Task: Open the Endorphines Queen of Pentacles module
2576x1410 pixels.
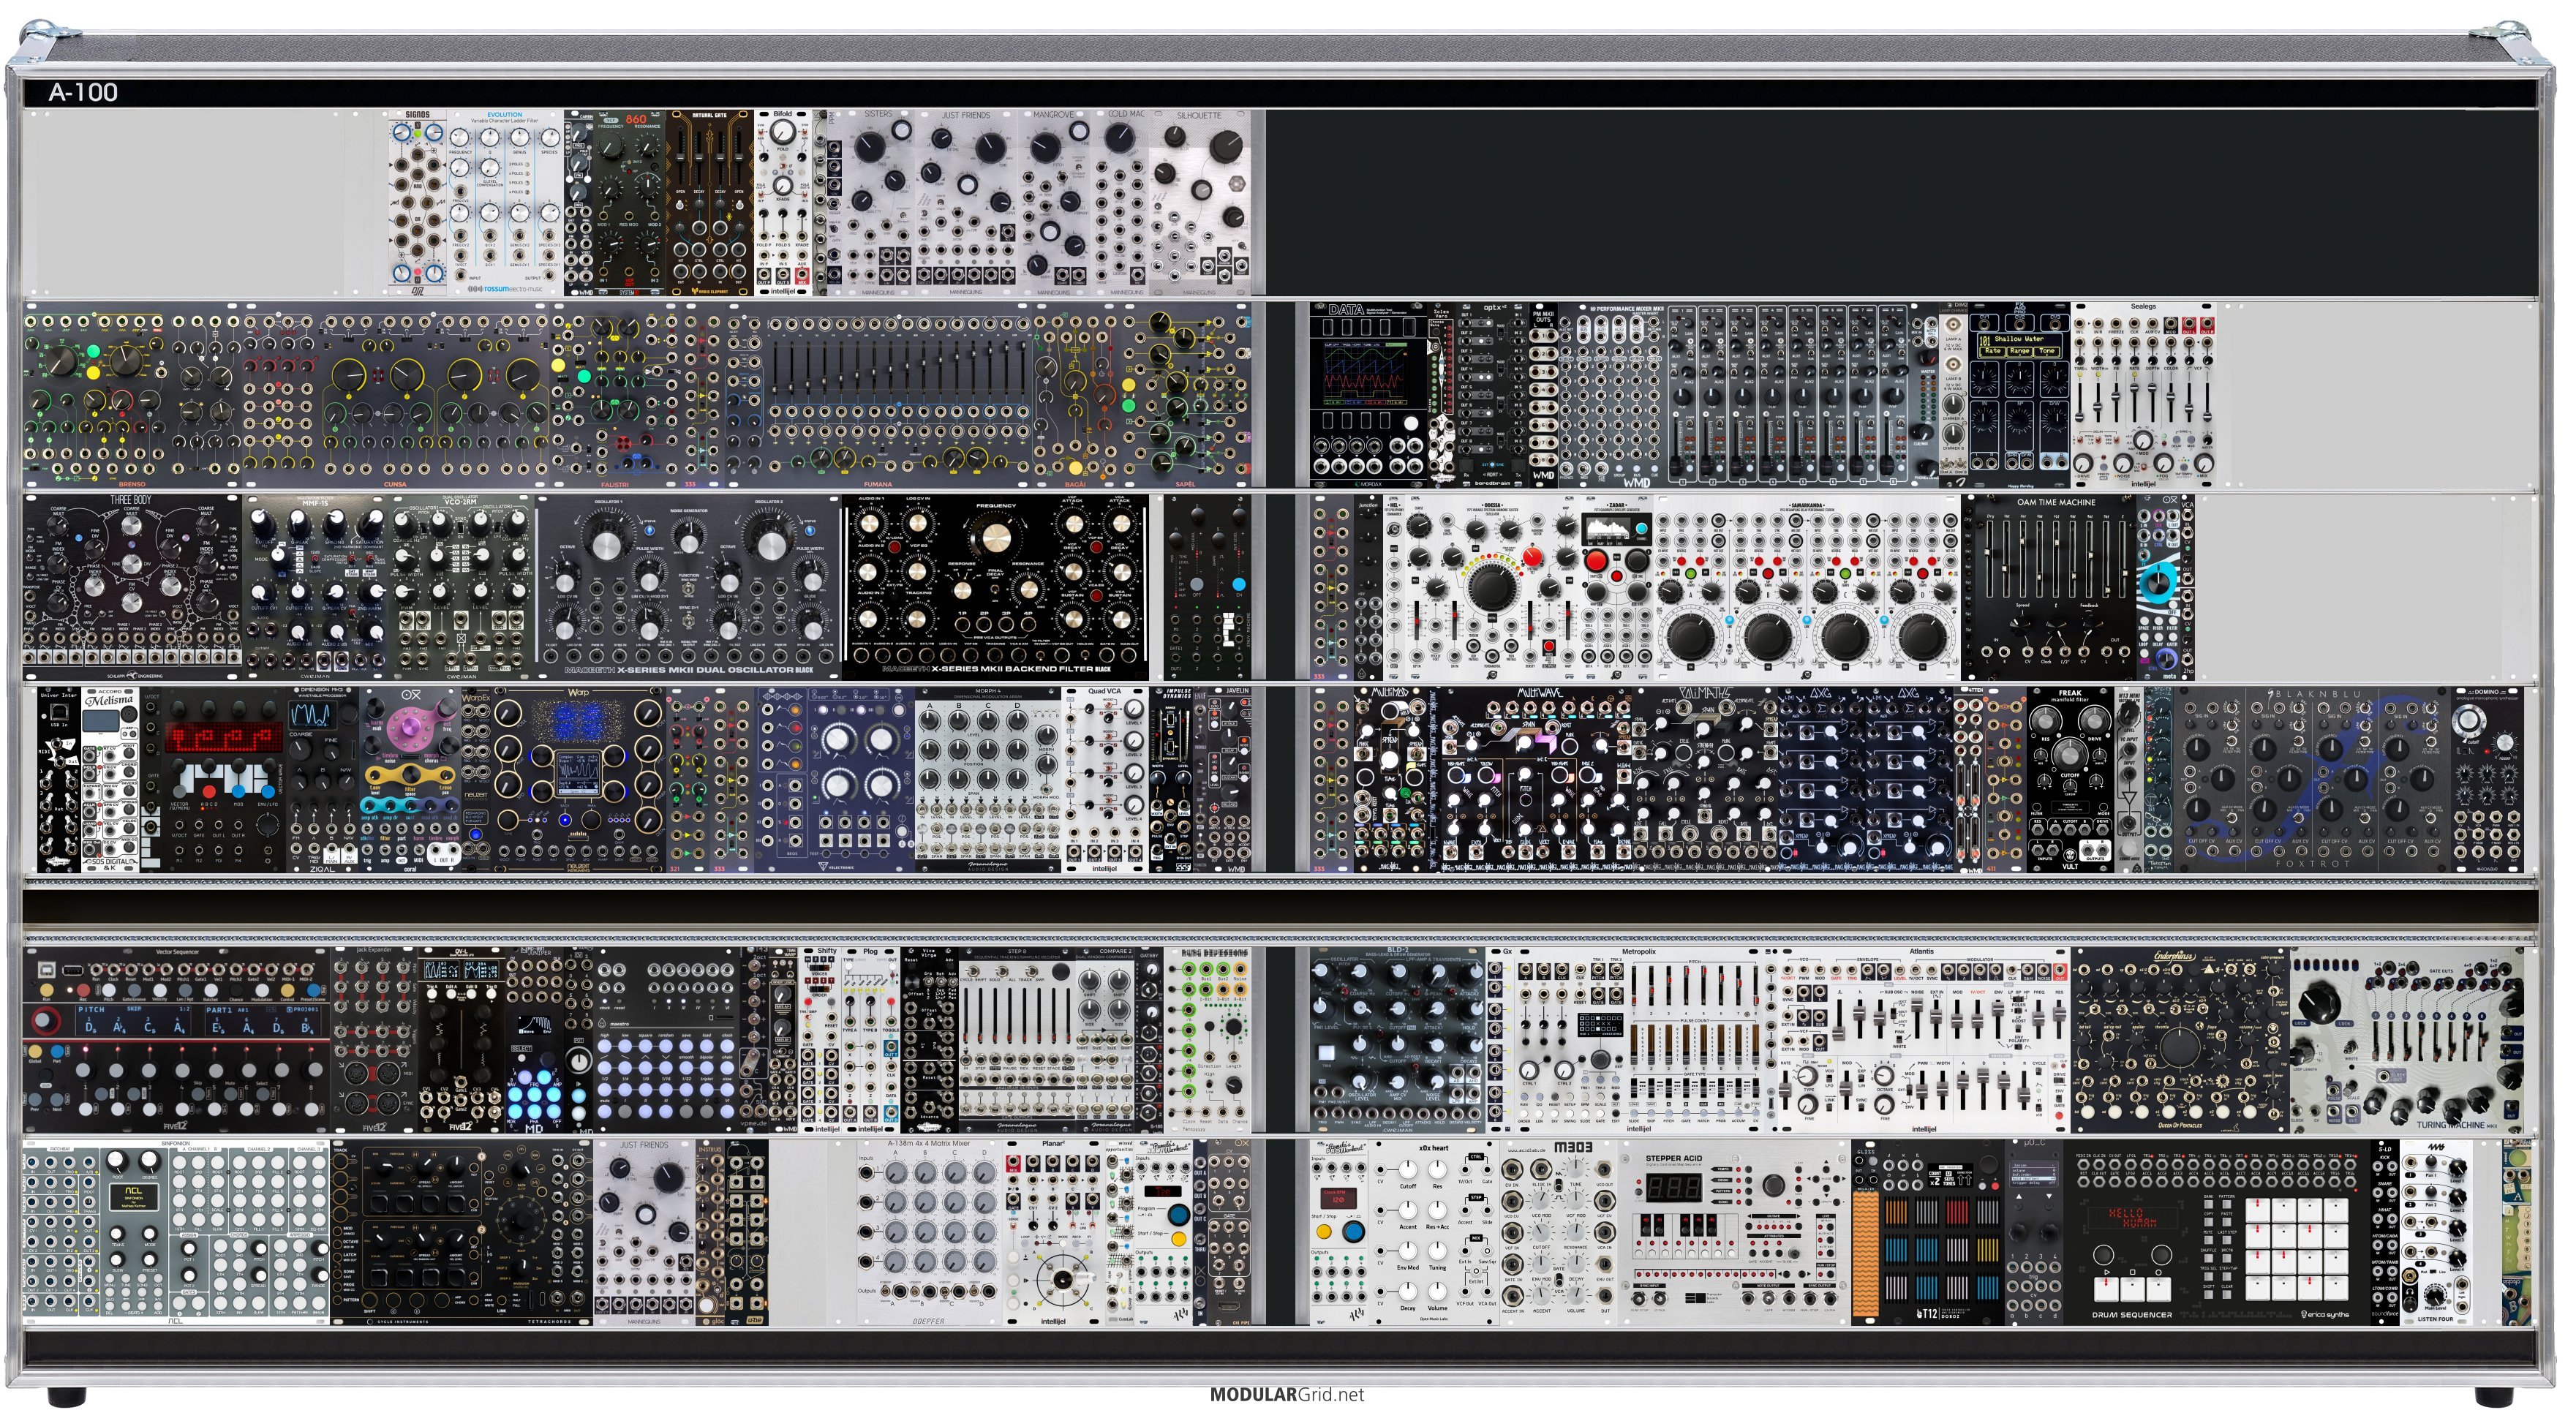Action: (2180, 1040)
